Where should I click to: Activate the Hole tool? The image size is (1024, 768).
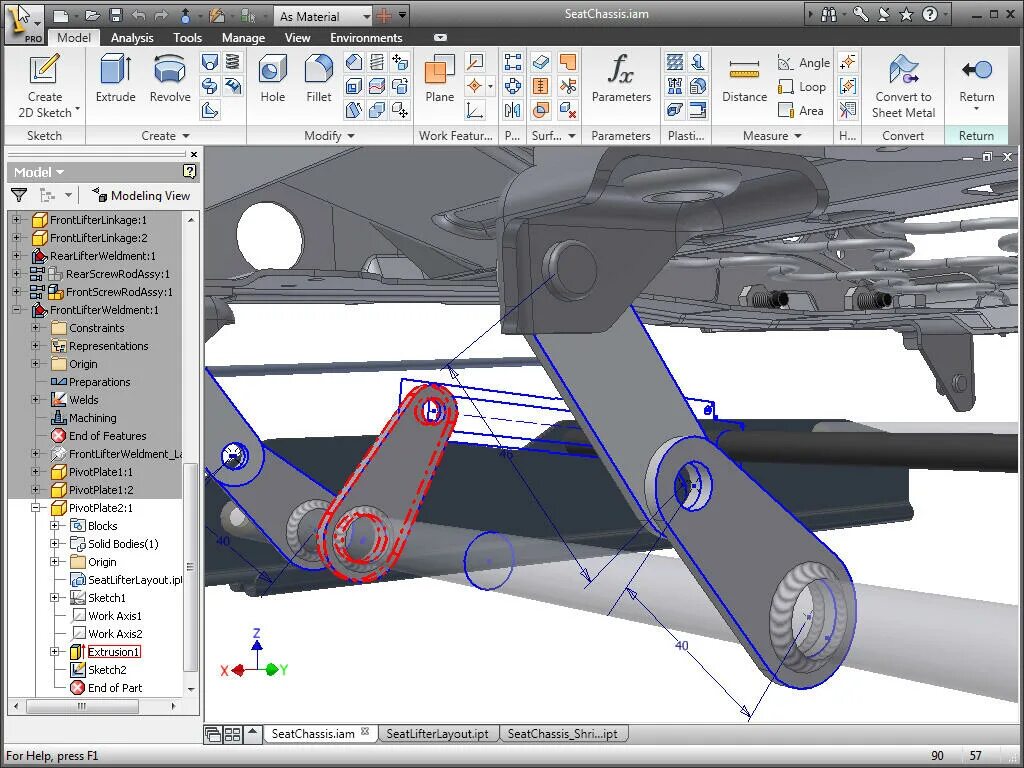pyautogui.click(x=272, y=78)
